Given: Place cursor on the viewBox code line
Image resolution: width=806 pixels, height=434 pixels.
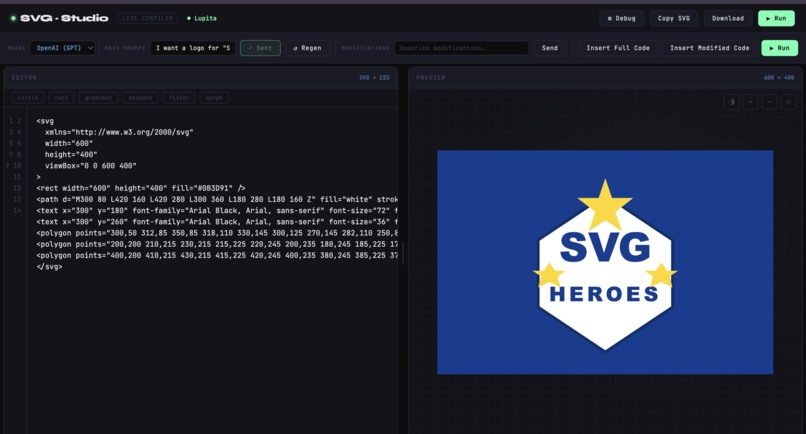Looking at the screenshot, I should [x=90, y=166].
